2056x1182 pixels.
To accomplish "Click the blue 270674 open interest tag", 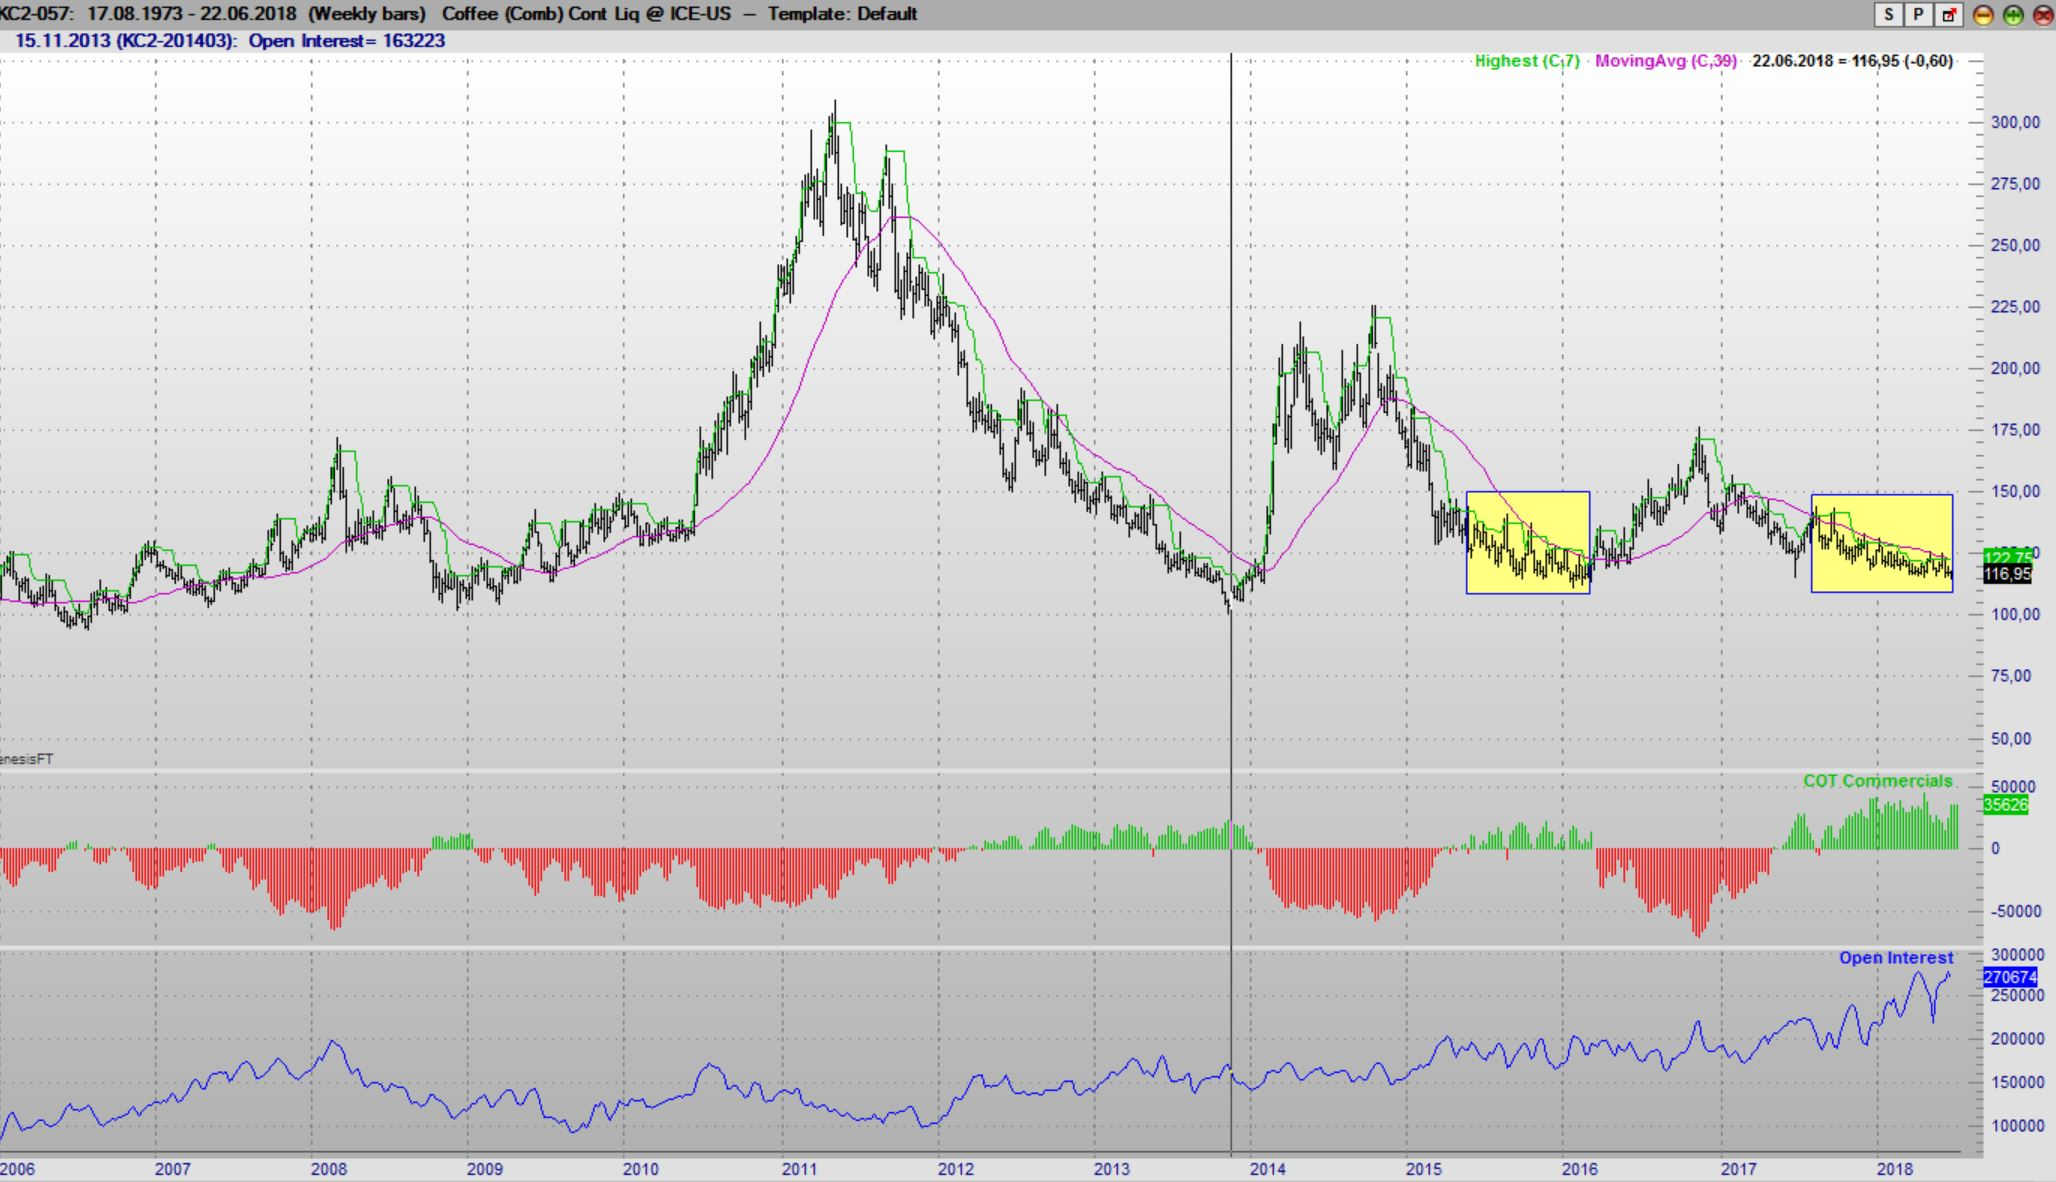I will click(2009, 977).
